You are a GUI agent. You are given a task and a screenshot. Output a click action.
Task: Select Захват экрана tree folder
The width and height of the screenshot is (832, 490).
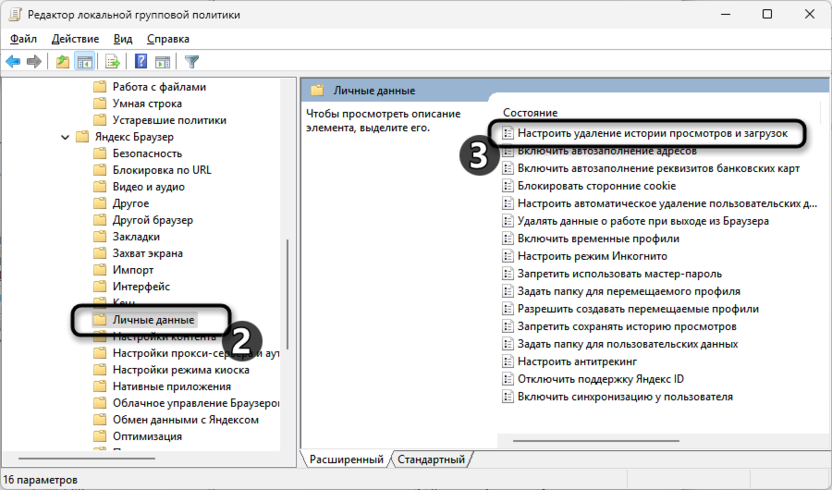click(148, 253)
